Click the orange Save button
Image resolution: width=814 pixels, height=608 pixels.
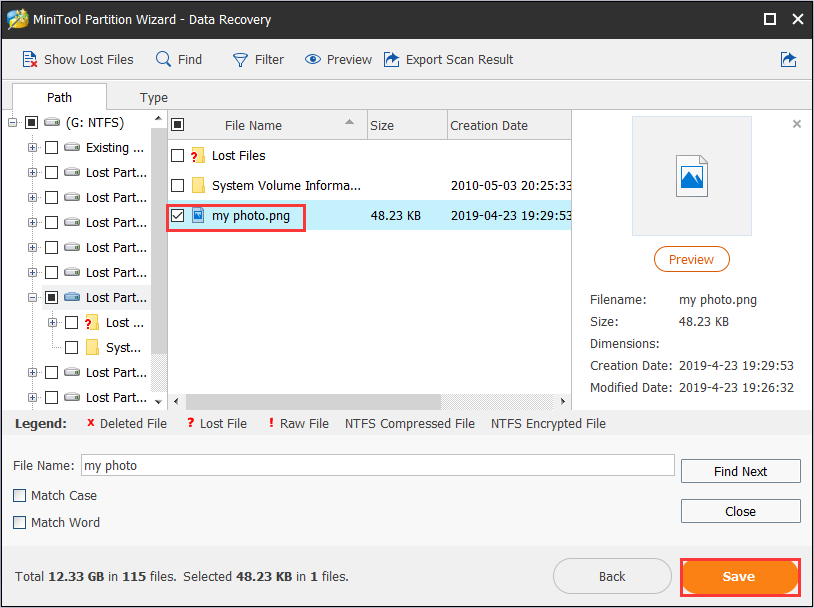pos(739,576)
